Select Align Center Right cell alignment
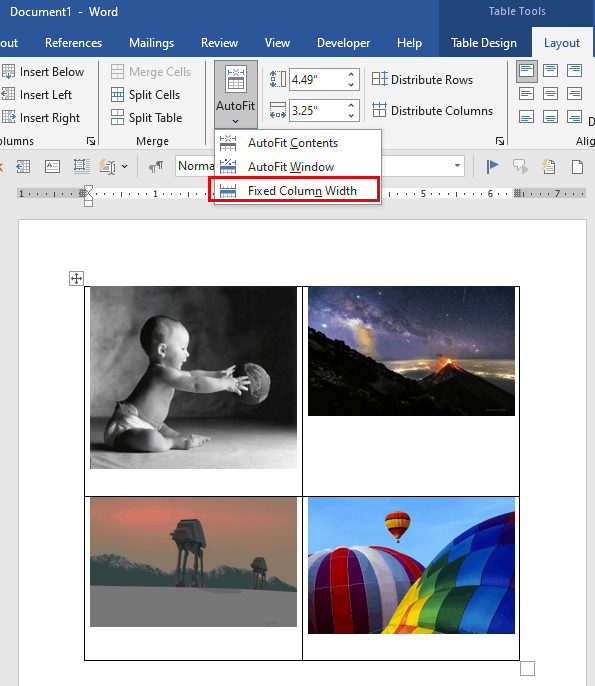Viewport: 595px width, 686px height. (574, 94)
